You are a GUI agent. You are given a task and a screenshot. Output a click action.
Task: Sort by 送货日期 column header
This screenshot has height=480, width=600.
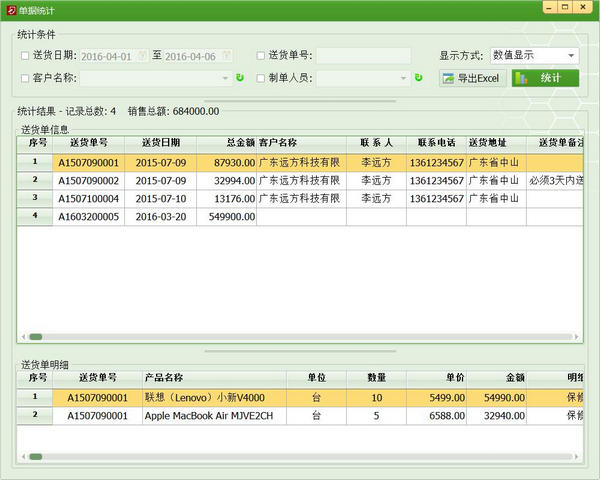(160, 143)
